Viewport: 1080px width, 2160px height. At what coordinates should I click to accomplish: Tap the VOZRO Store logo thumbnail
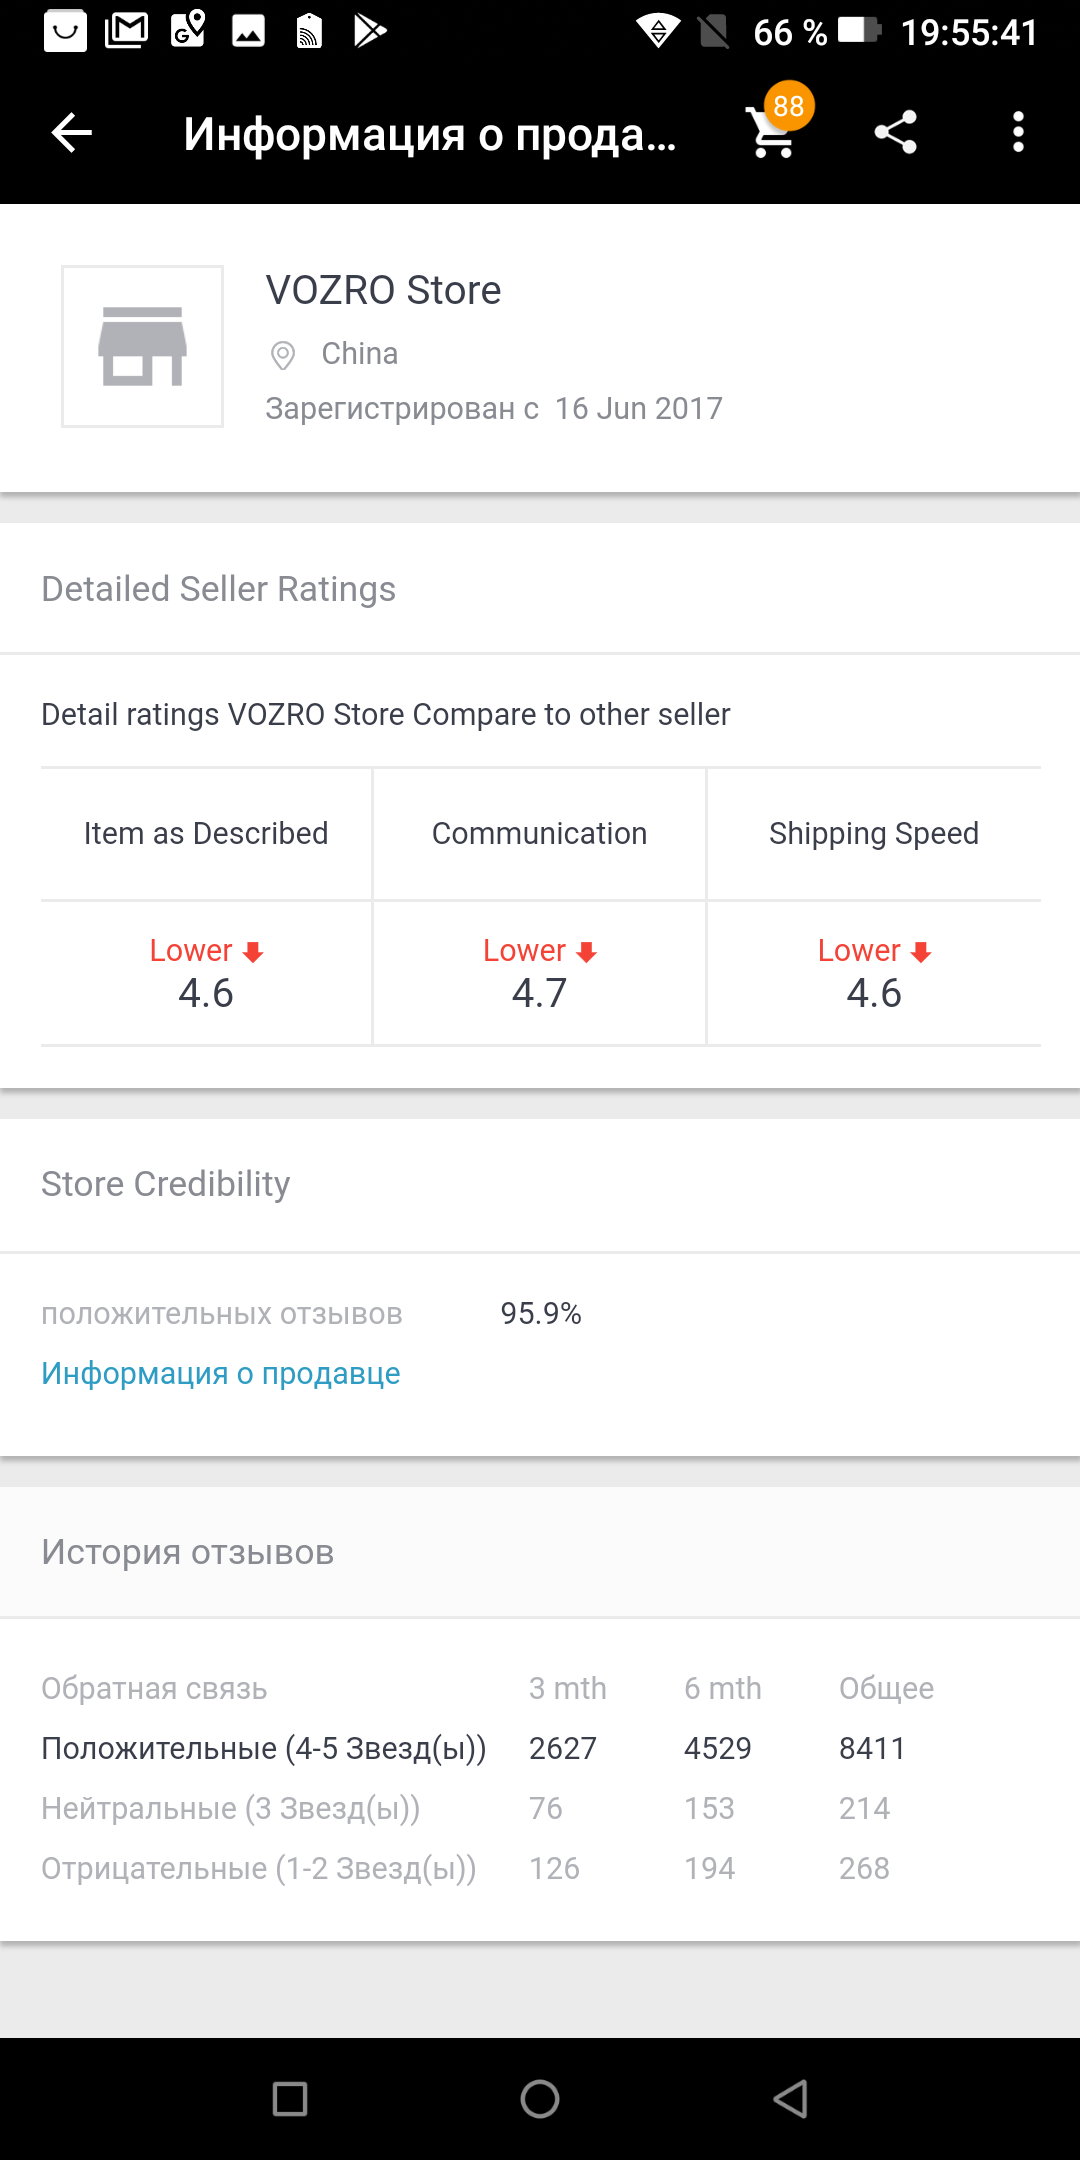tap(142, 346)
